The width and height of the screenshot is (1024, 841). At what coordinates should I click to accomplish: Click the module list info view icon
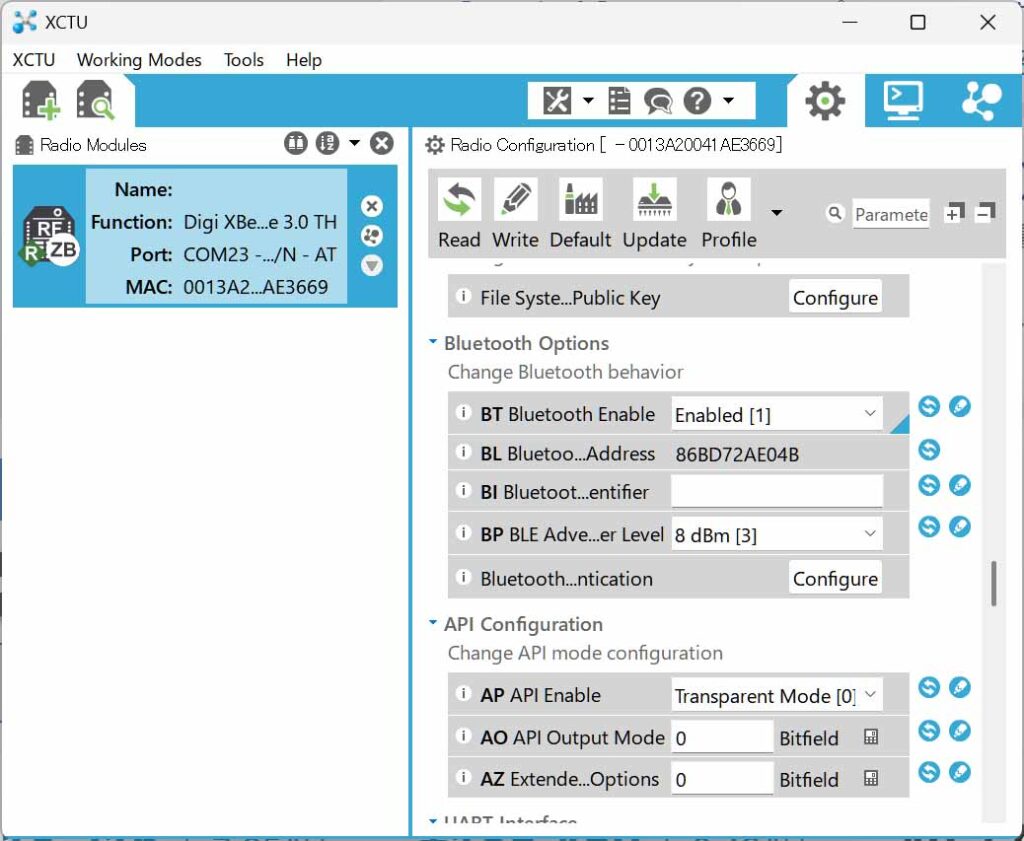[296, 144]
